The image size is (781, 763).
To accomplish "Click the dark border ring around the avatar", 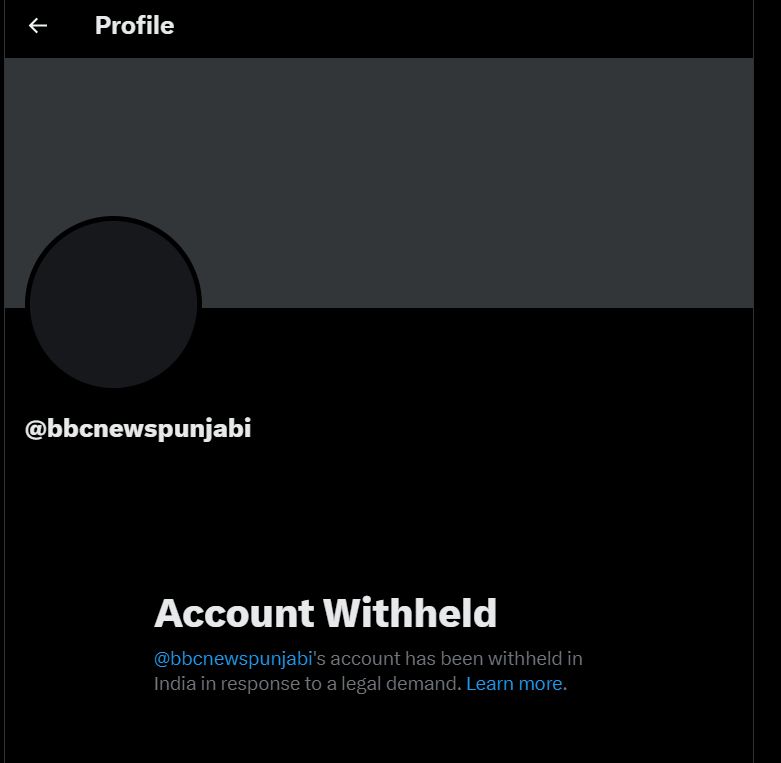I will point(114,219).
